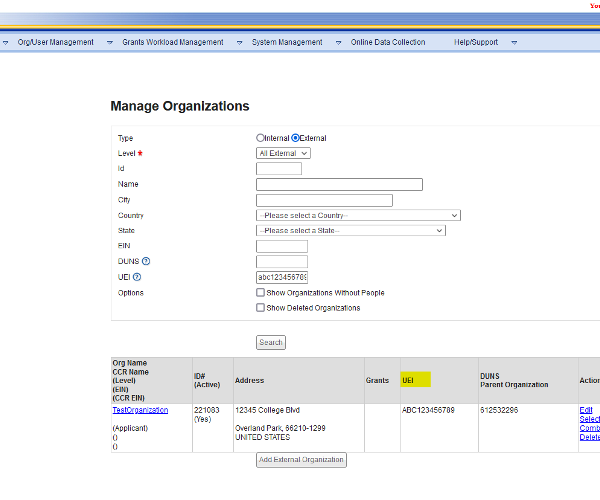Open the TestOrganization link
Viewport: 600px width, 500px height.
pos(140,410)
